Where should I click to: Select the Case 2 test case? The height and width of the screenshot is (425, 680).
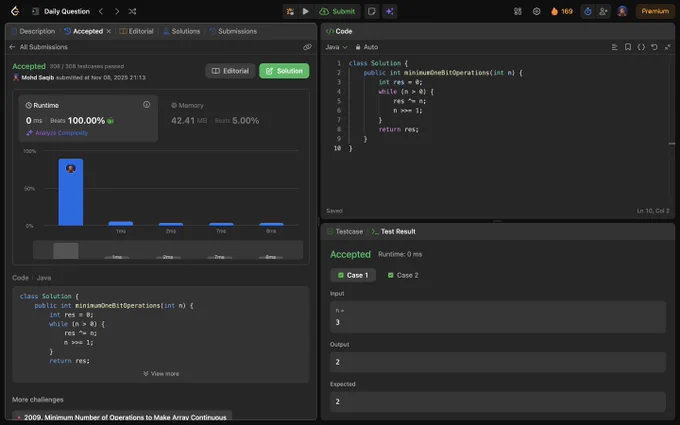402,275
